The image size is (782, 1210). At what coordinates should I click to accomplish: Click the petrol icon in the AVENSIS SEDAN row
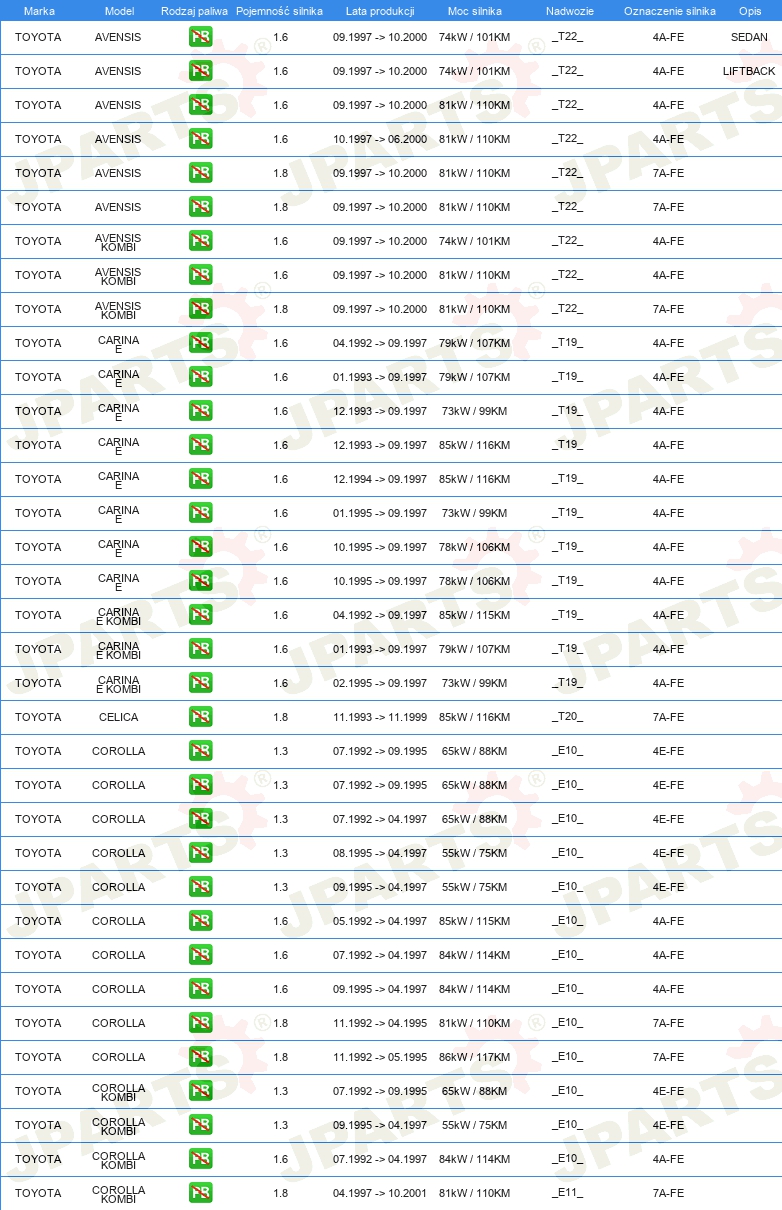[200, 37]
